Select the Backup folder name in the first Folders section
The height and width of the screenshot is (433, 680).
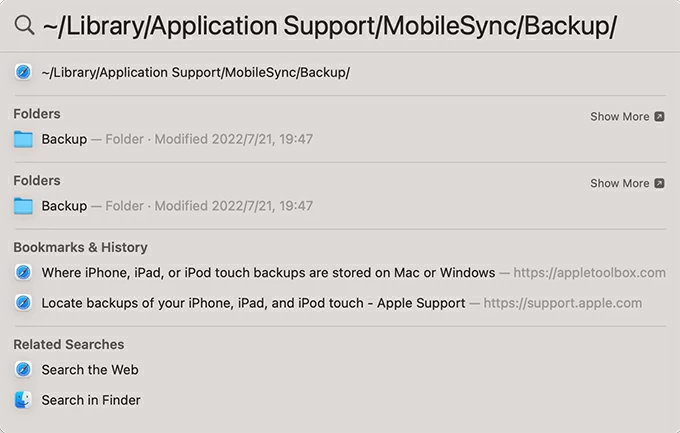tap(64, 139)
